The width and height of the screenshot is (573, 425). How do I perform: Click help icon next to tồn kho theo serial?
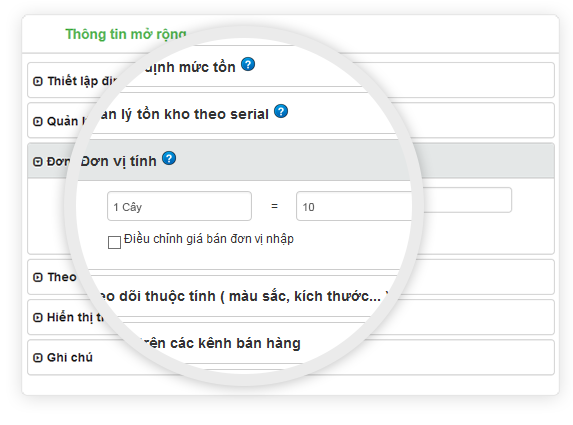tap(281, 111)
